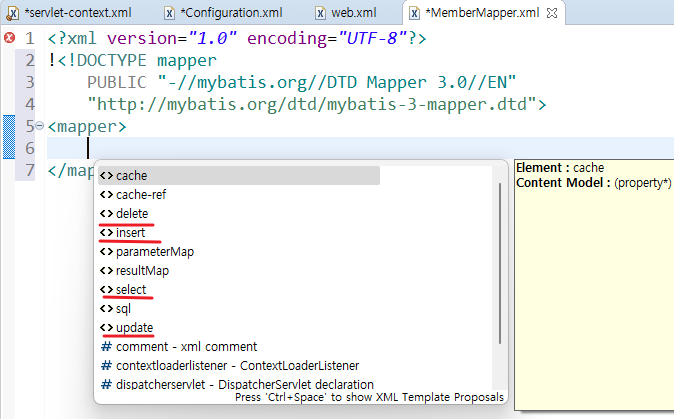Click line number 3 in the gutter
The image size is (674, 419).
[x=29, y=82]
